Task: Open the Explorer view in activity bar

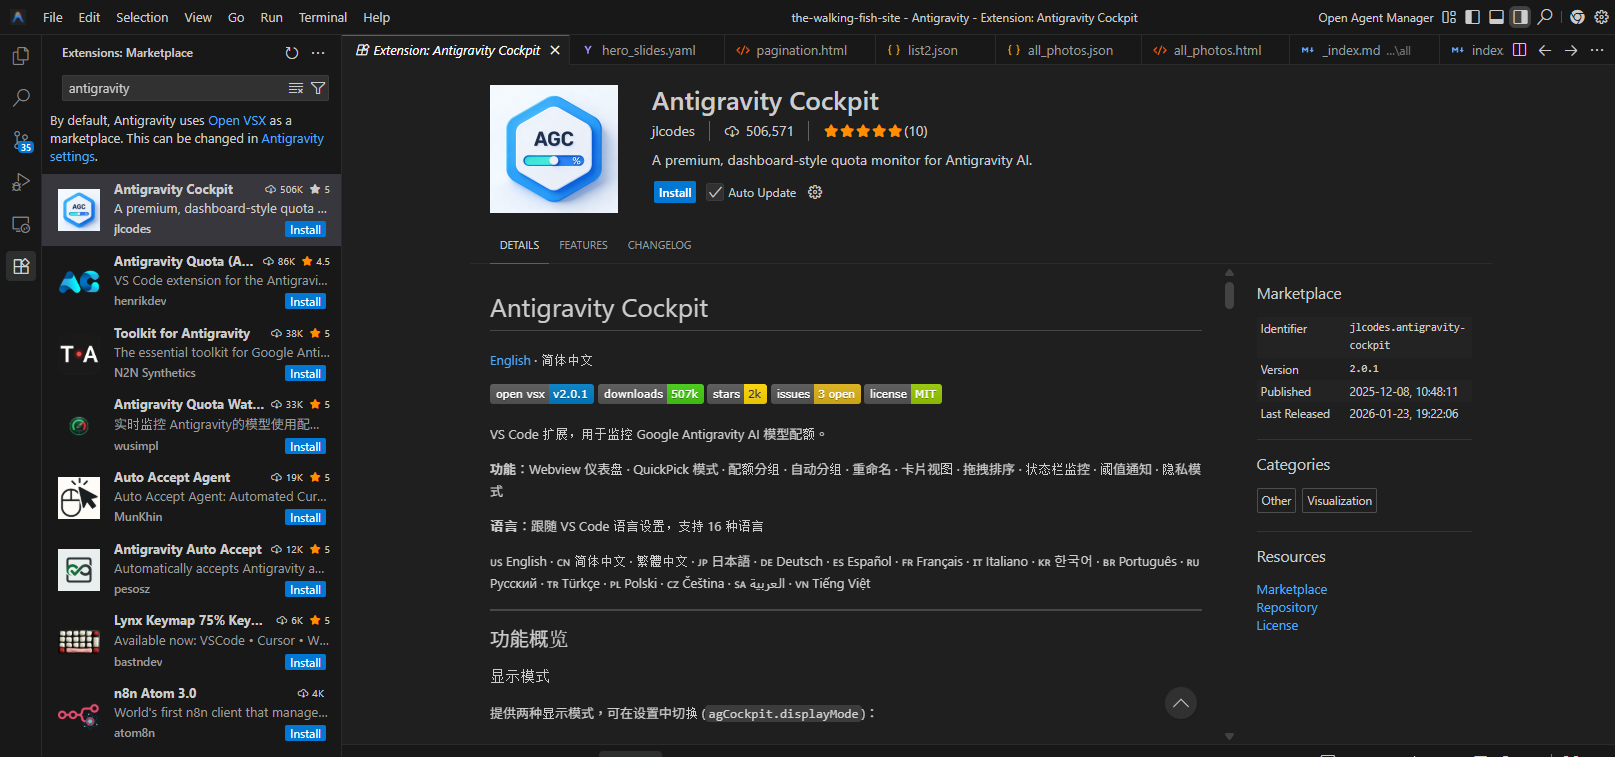Action: pyautogui.click(x=20, y=56)
